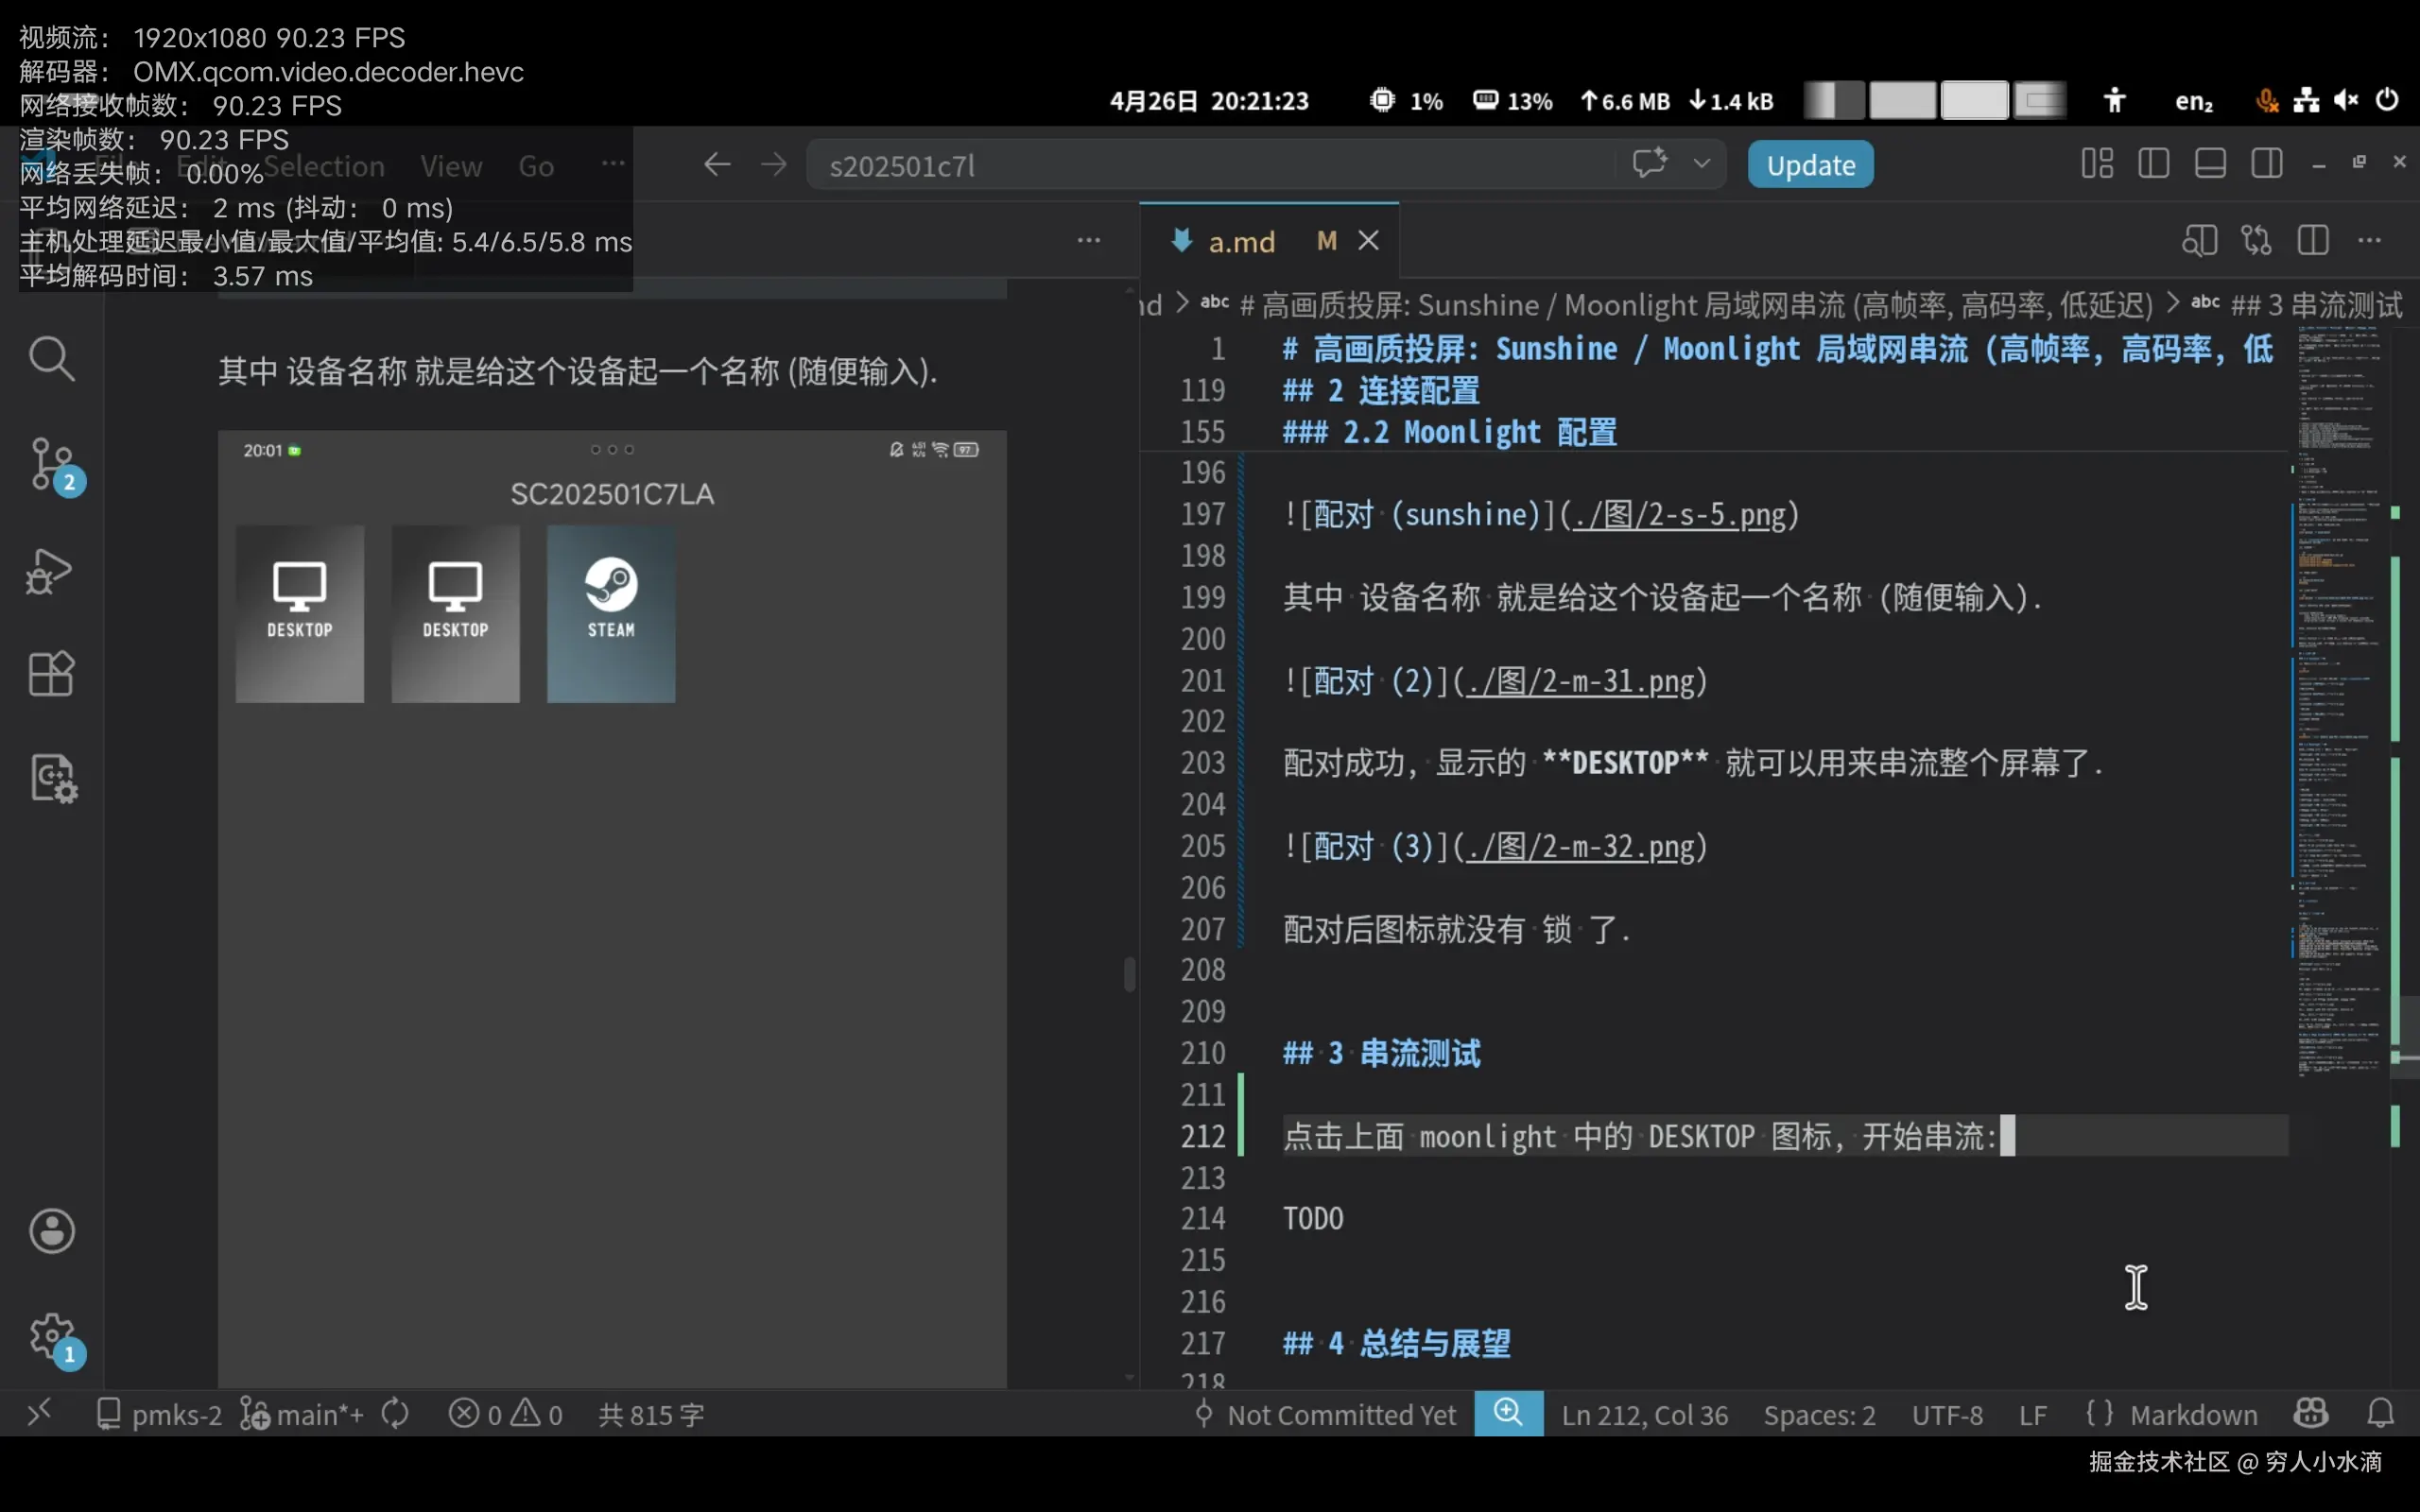The image size is (2420, 1512).
Task: Expand breadcrumb '# 高画质投屏: Sunshine / Moonlight'
Action: 1677,305
